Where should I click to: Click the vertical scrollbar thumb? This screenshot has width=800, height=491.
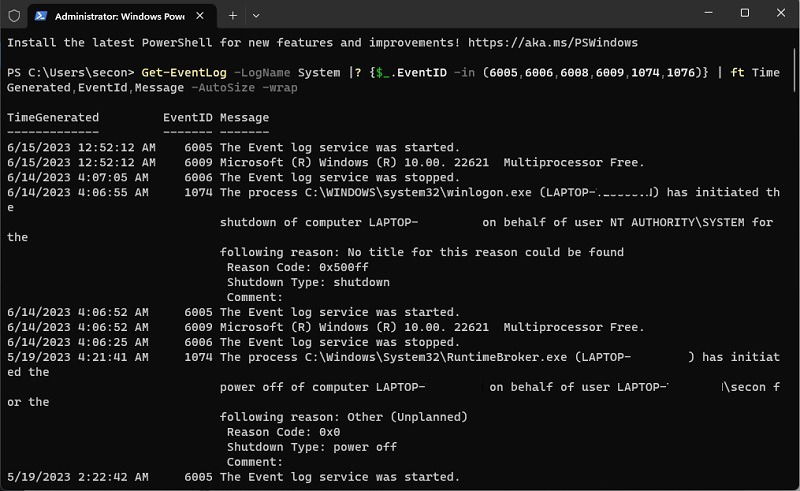click(x=794, y=70)
